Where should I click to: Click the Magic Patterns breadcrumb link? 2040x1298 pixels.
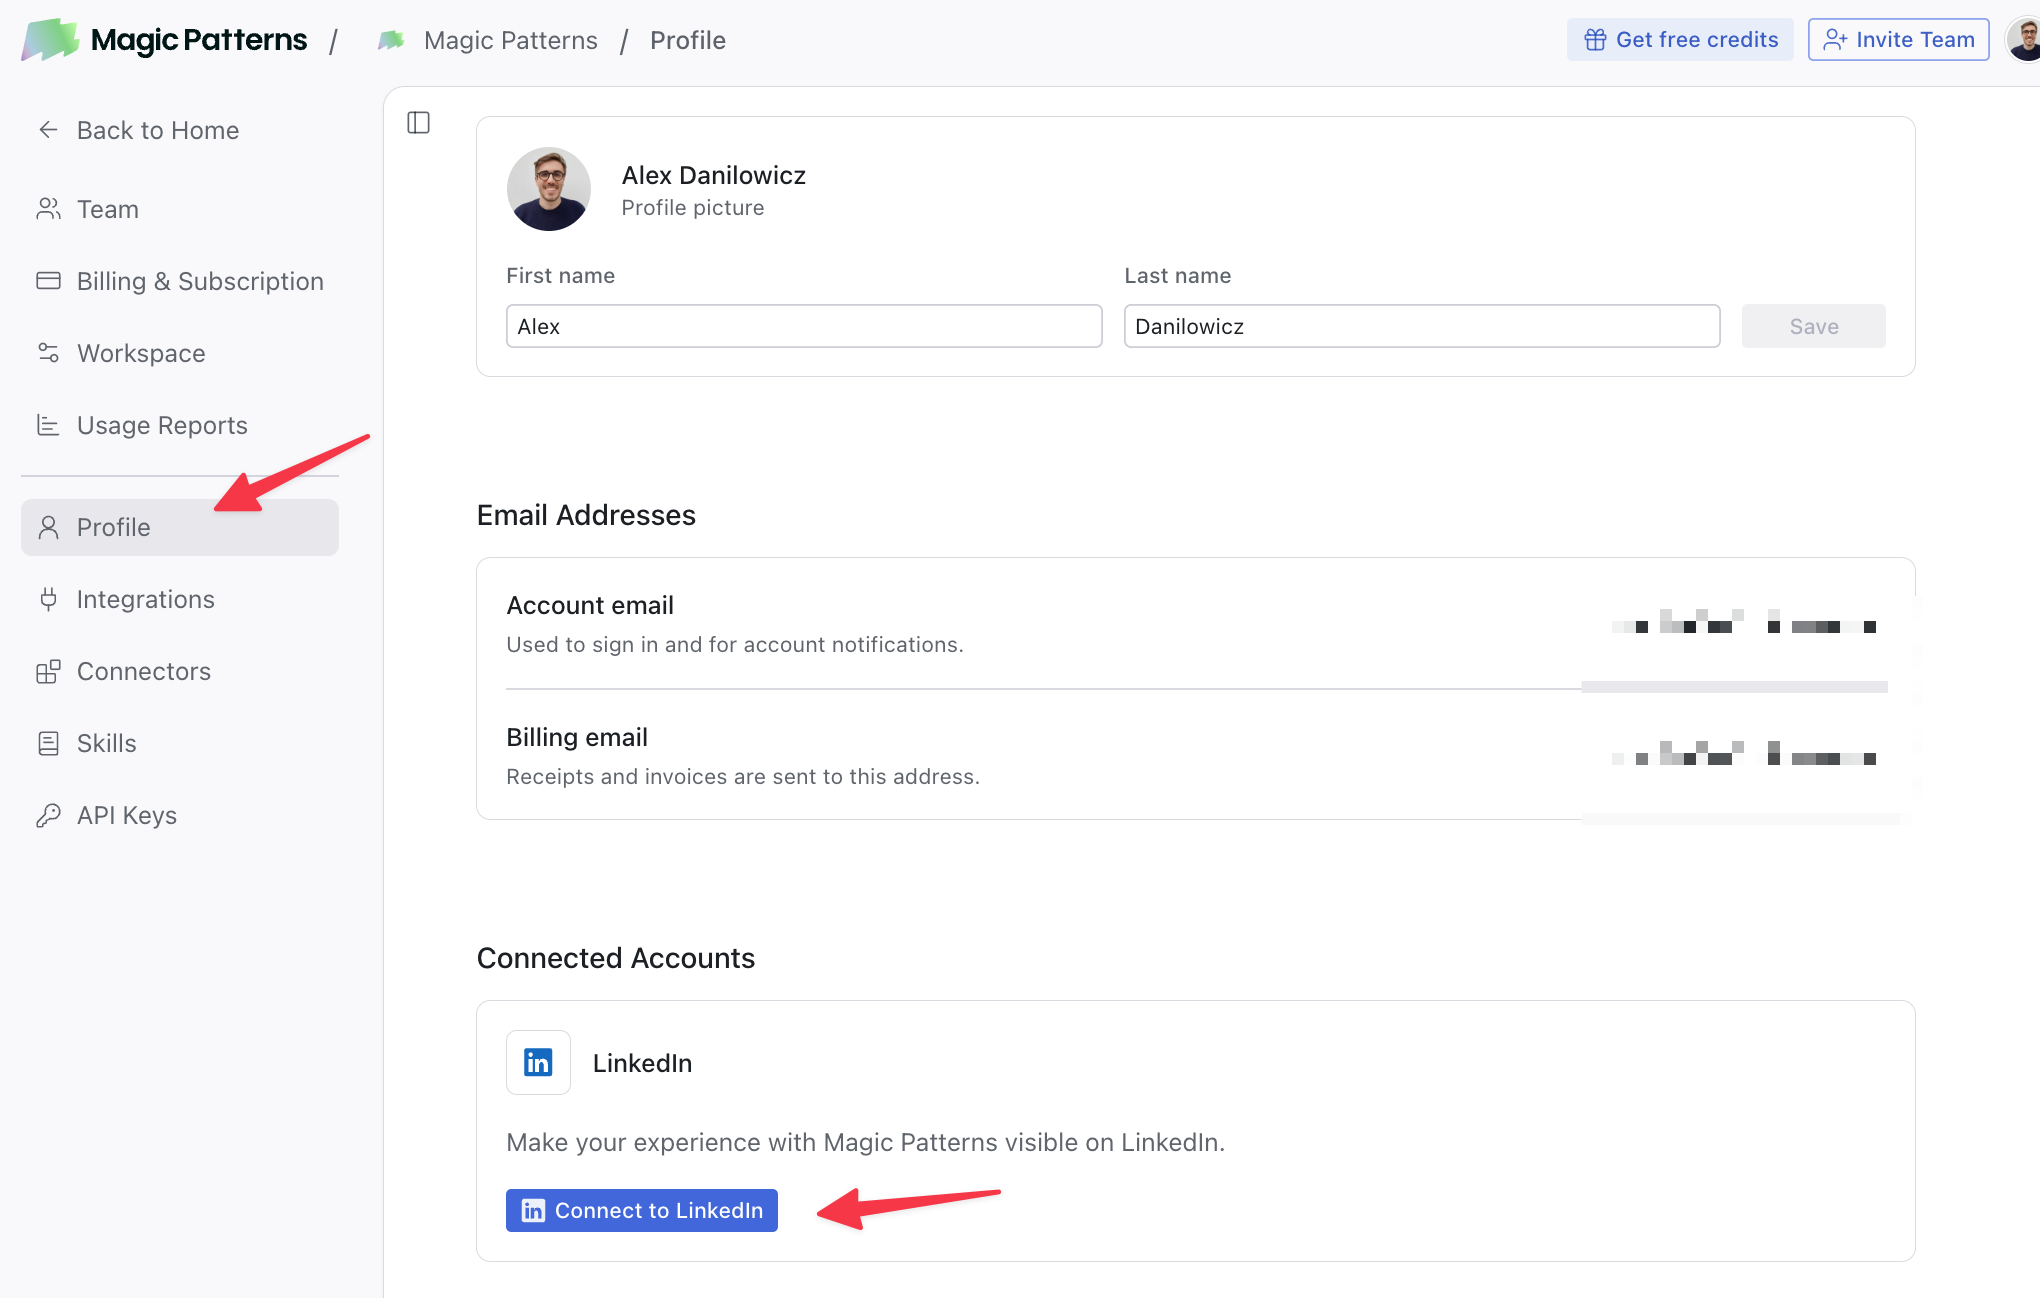[510, 40]
